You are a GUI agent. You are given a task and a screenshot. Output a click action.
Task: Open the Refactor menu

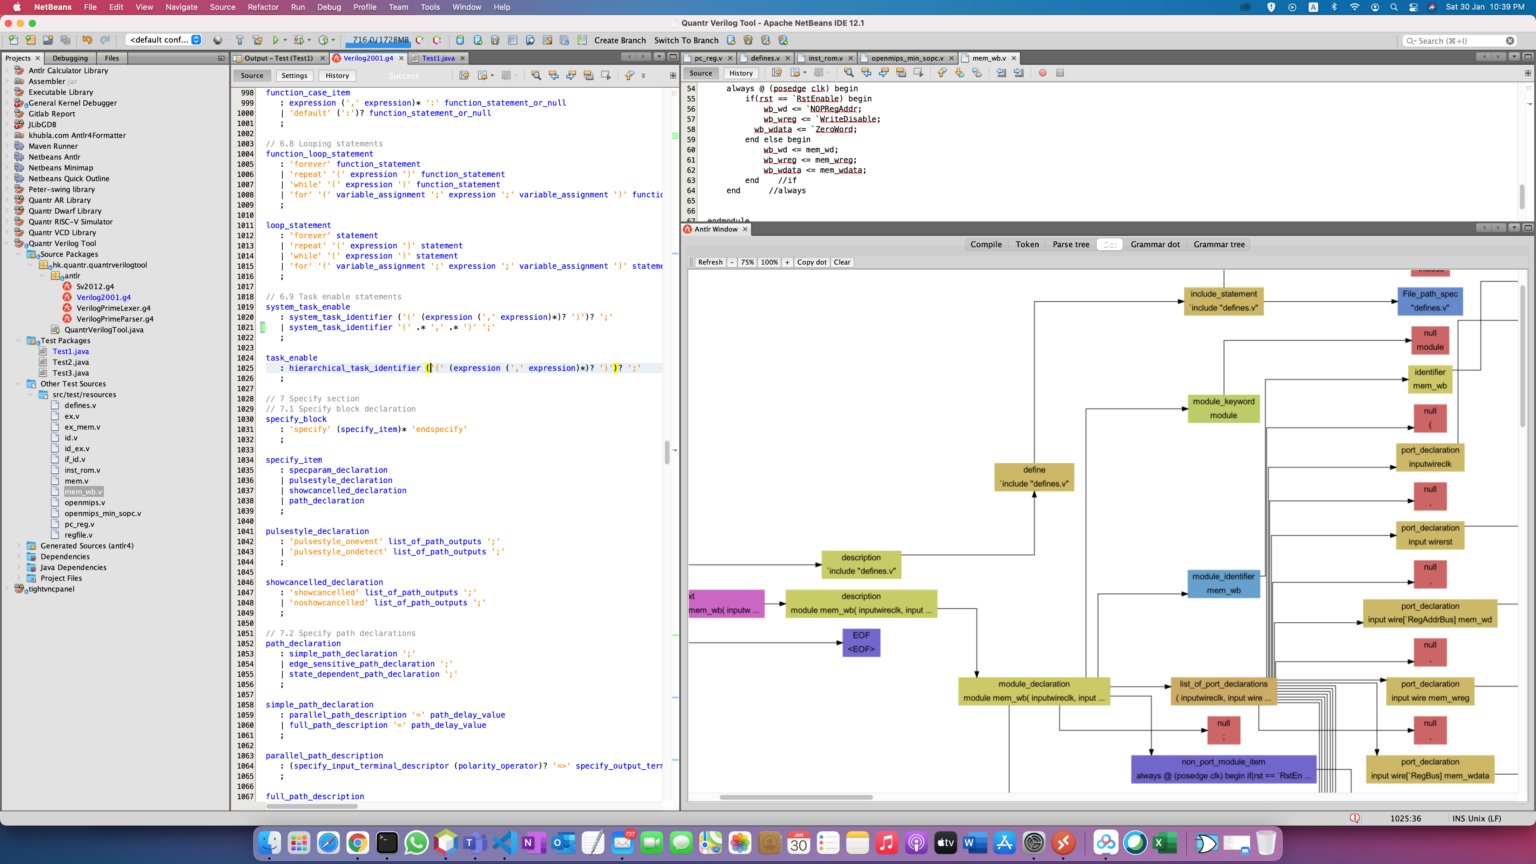(263, 7)
